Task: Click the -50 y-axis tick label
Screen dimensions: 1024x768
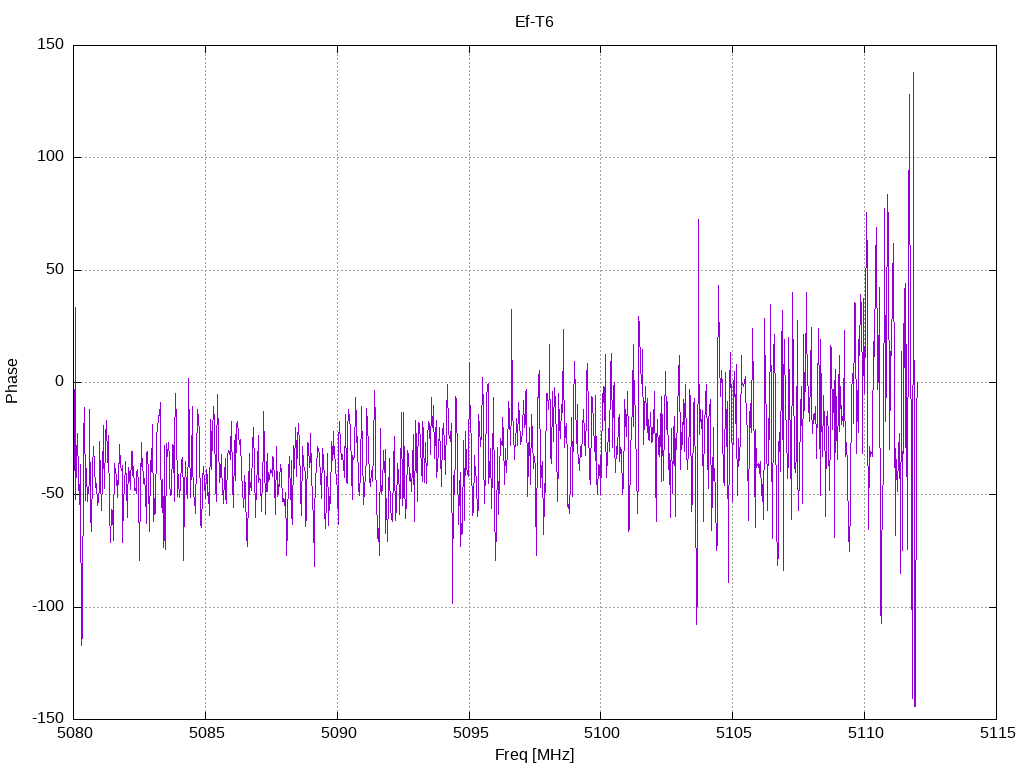Action: point(52,494)
